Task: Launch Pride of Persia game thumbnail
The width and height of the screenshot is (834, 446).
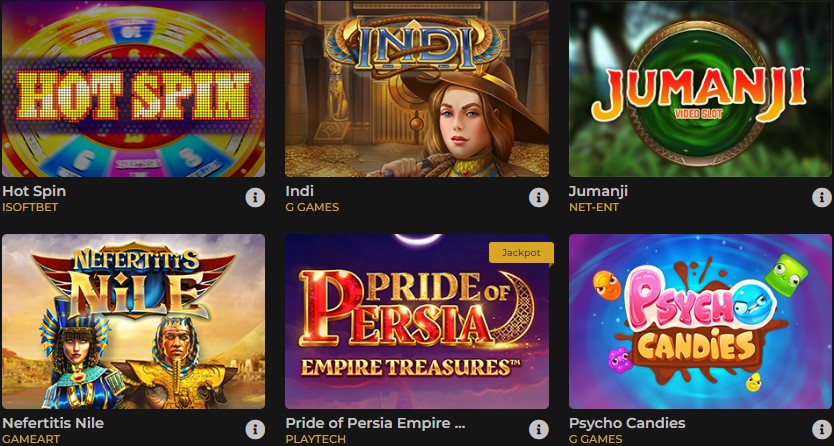Action: click(417, 321)
